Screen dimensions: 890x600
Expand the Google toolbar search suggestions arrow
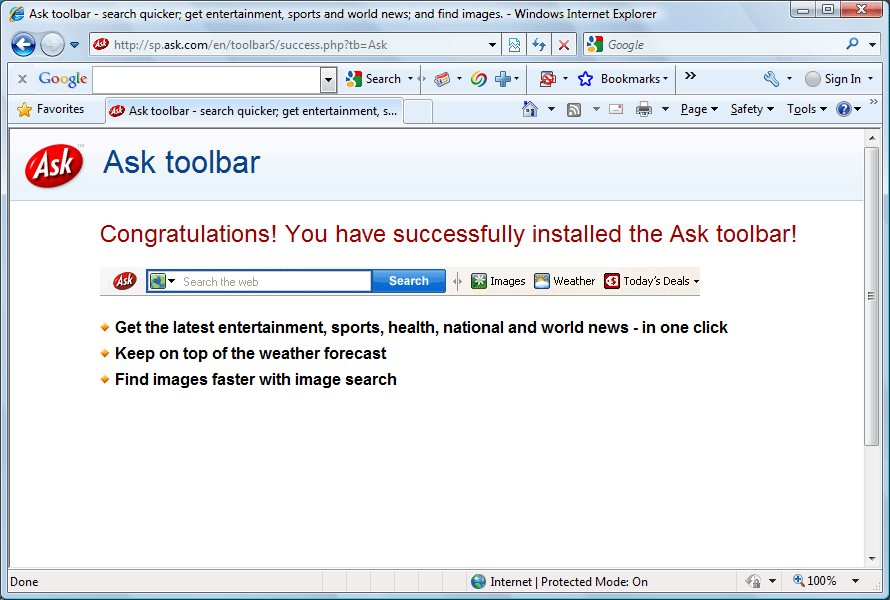(x=328, y=80)
